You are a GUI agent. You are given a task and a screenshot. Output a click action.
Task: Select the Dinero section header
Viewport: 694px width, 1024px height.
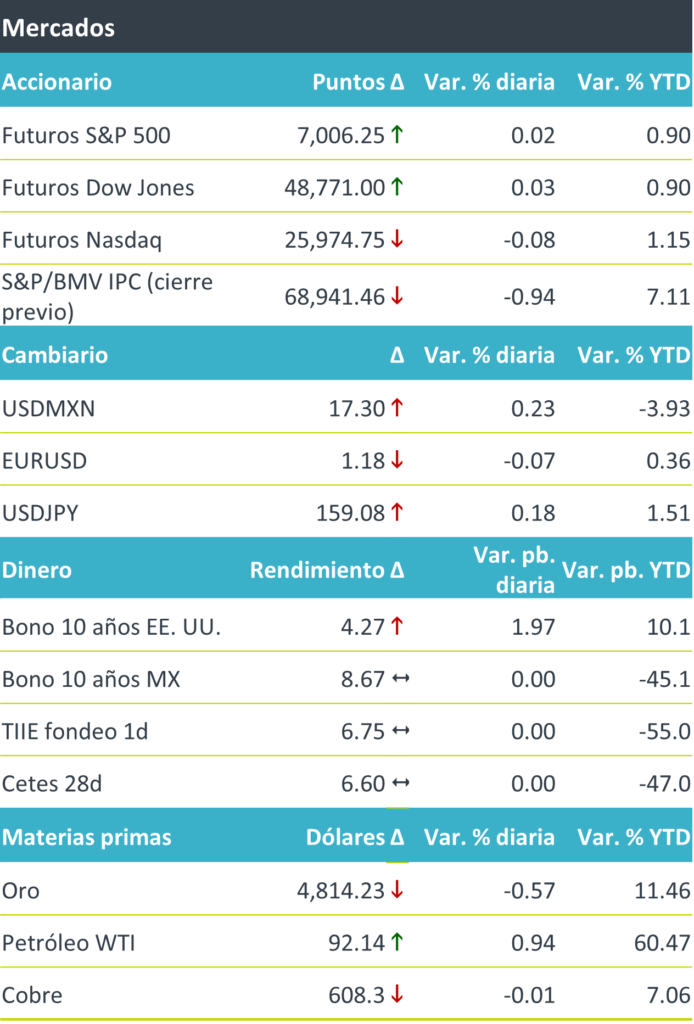[37, 570]
